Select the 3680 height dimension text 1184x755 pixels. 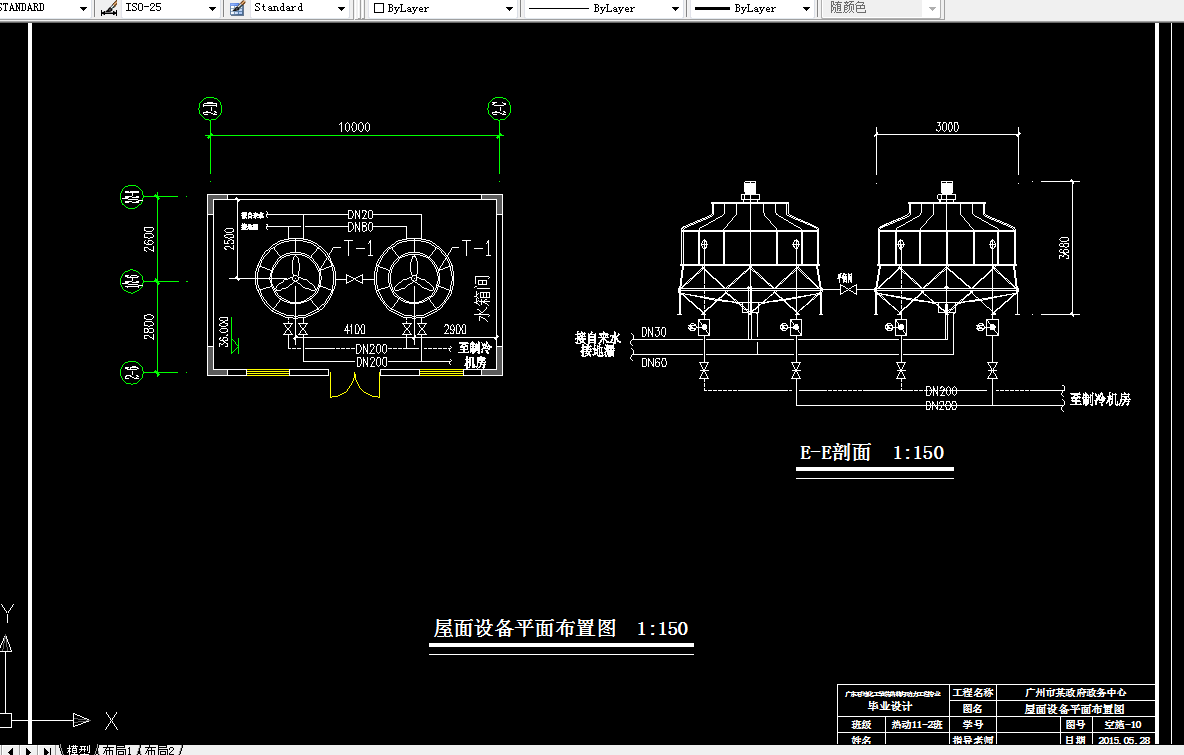click(x=1063, y=248)
